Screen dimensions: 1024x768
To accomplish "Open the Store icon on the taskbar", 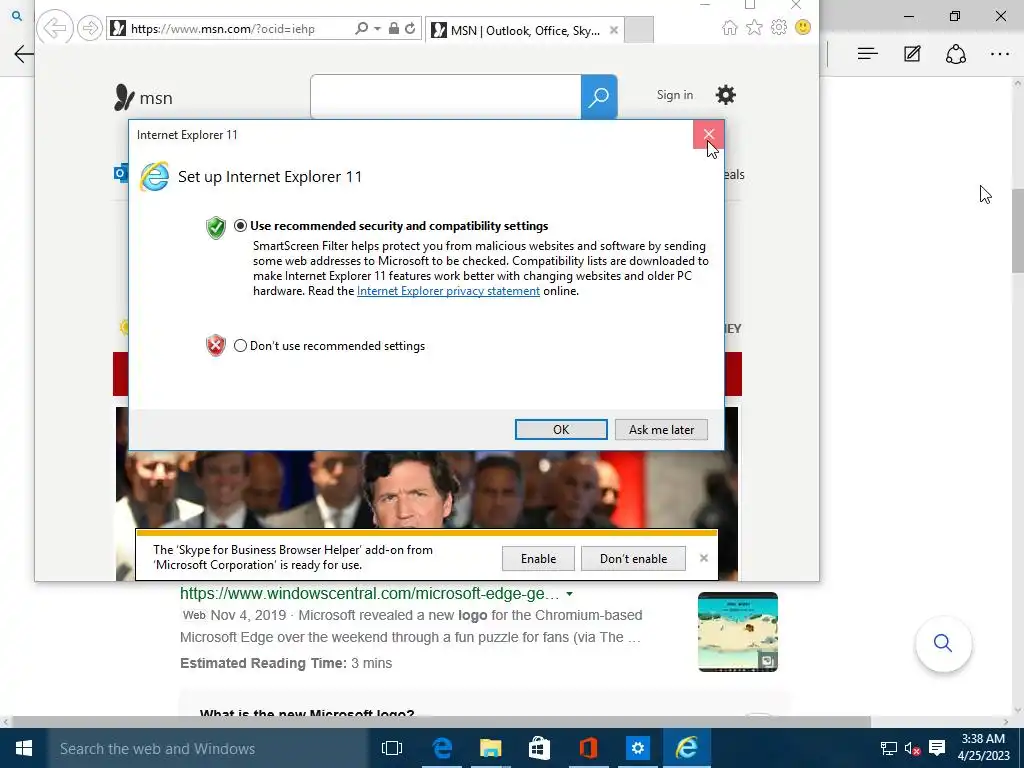I will click(539, 748).
